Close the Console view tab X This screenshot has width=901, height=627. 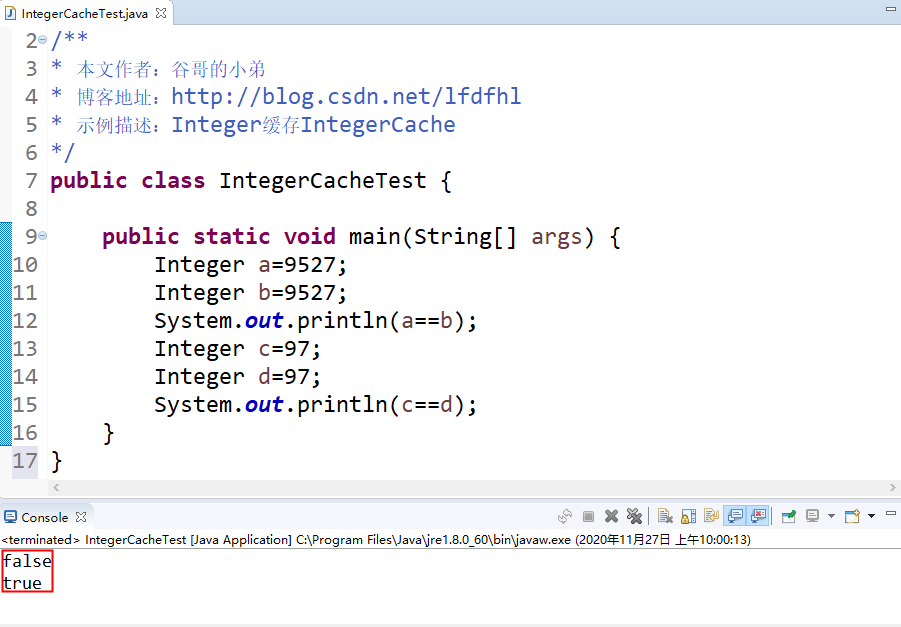pyautogui.click(x=81, y=517)
